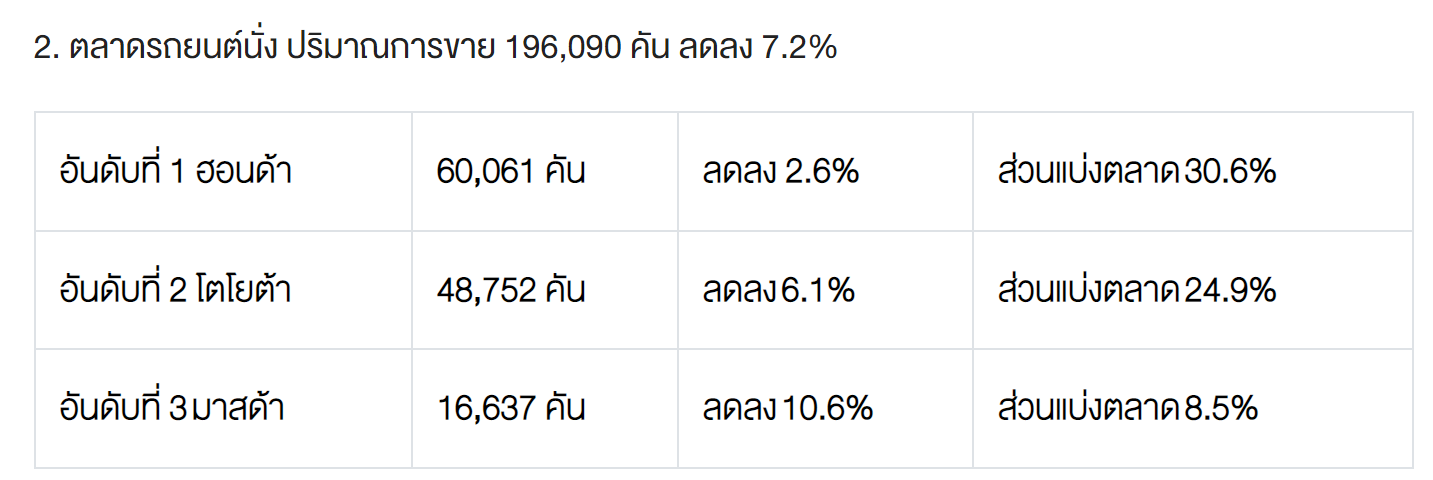Click 'ส่วนแบ่งตลาด' label in the Mazda row
1433x480 pixels.
[x=1088, y=408]
